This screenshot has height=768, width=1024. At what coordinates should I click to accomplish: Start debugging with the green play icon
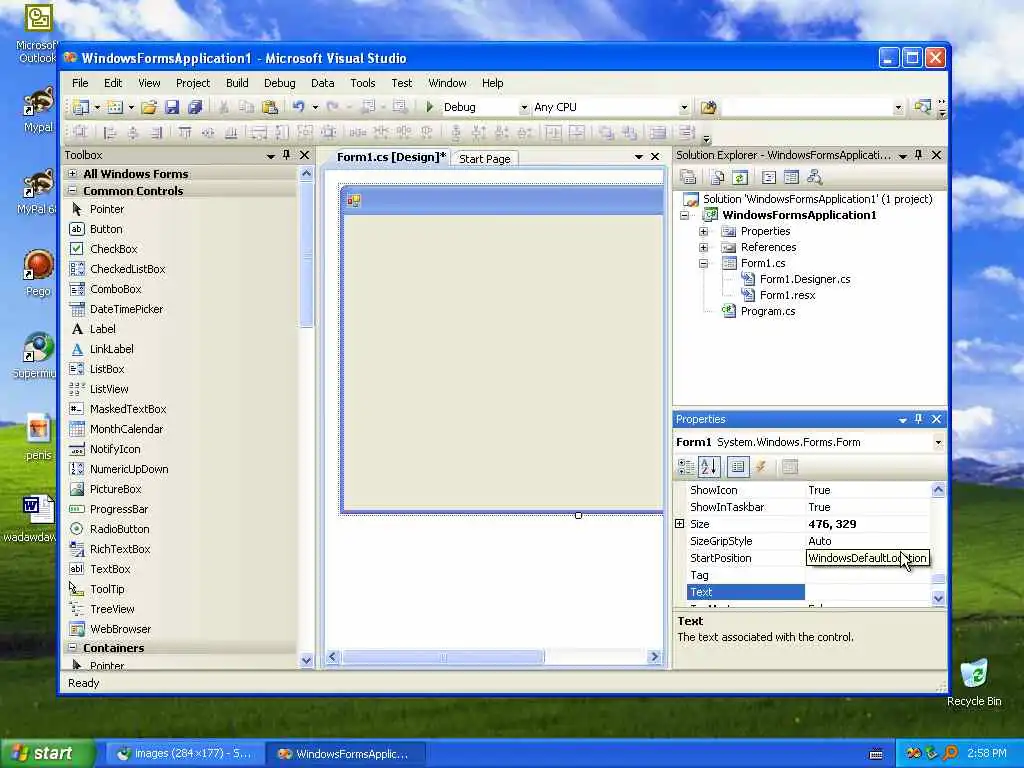tap(430, 107)
